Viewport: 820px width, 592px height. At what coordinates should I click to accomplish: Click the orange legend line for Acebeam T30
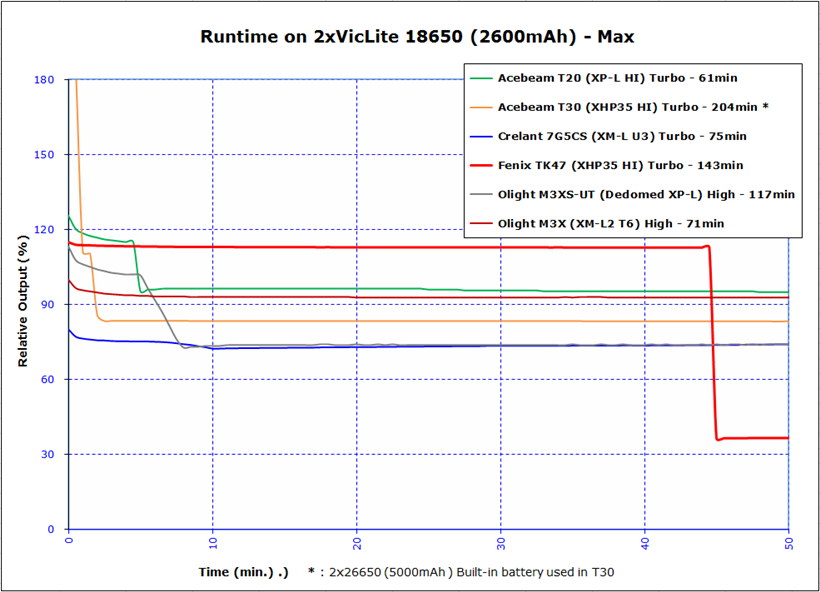coord(481,107)
